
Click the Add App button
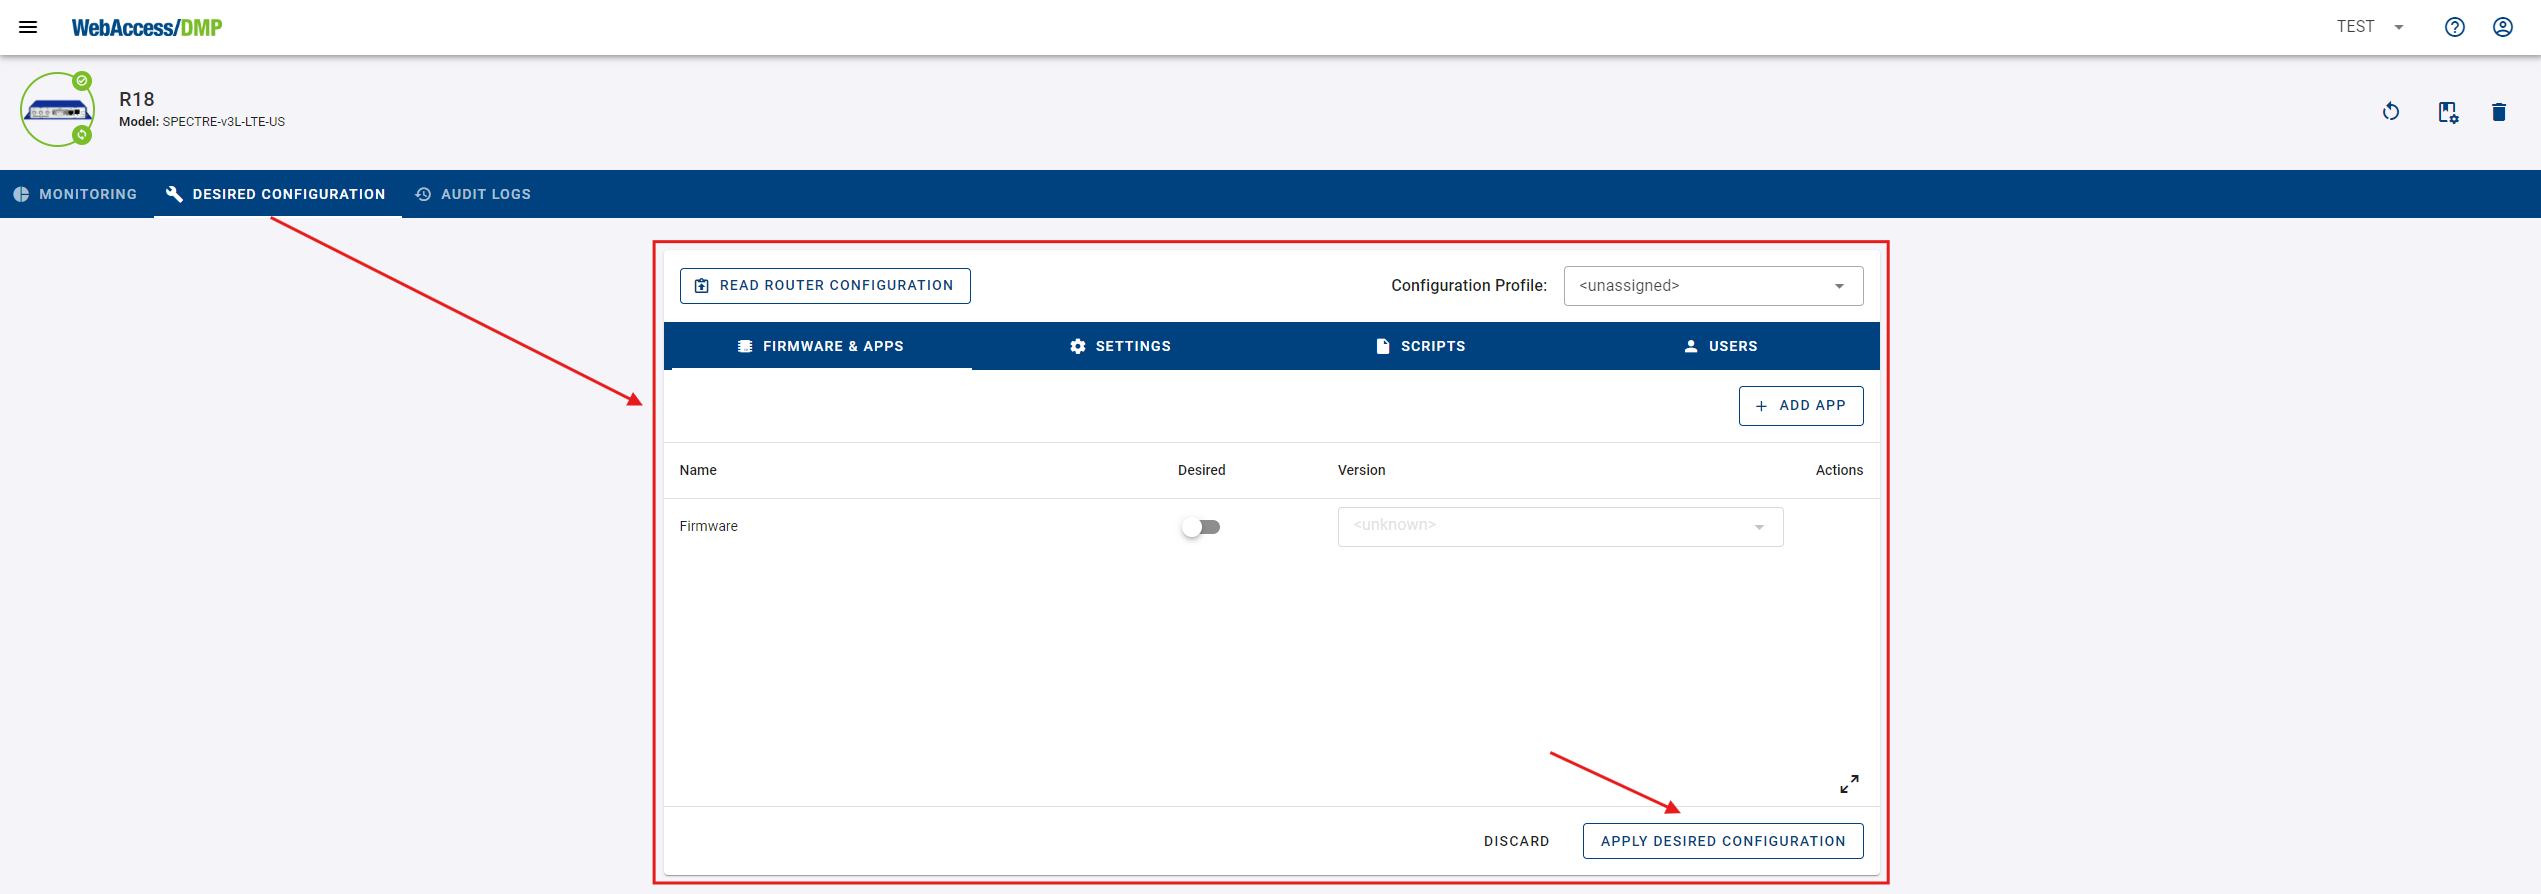click(x=1800, y=406)
